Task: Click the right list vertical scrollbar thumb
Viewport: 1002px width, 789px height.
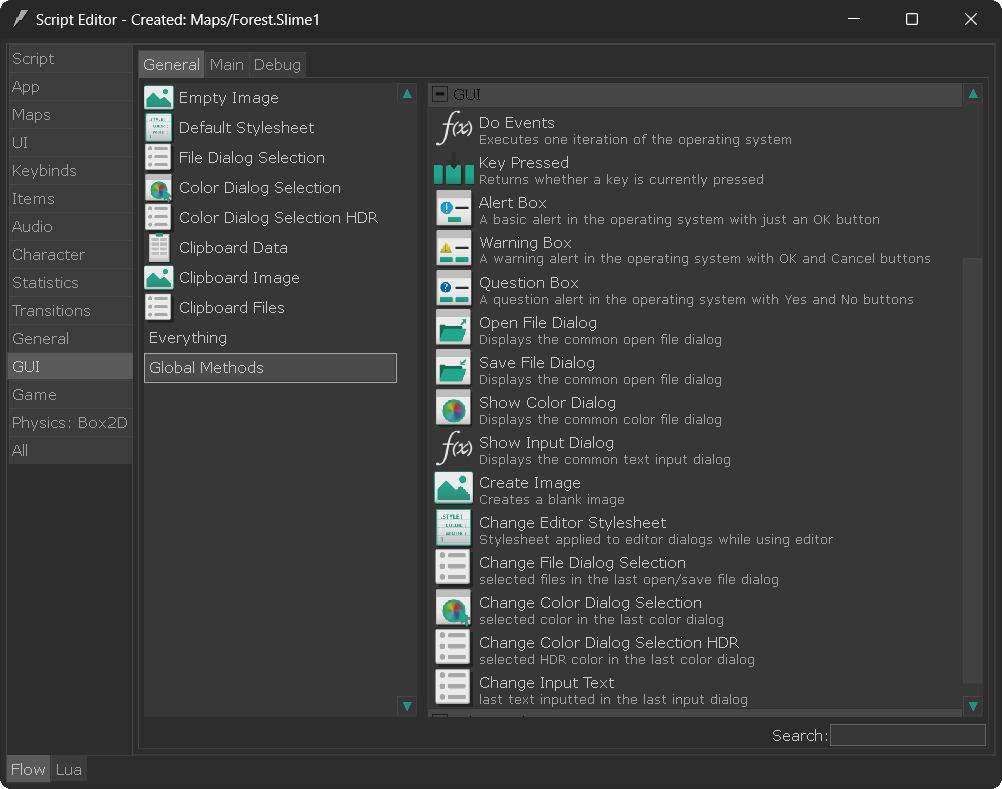Action: (973, 471)
